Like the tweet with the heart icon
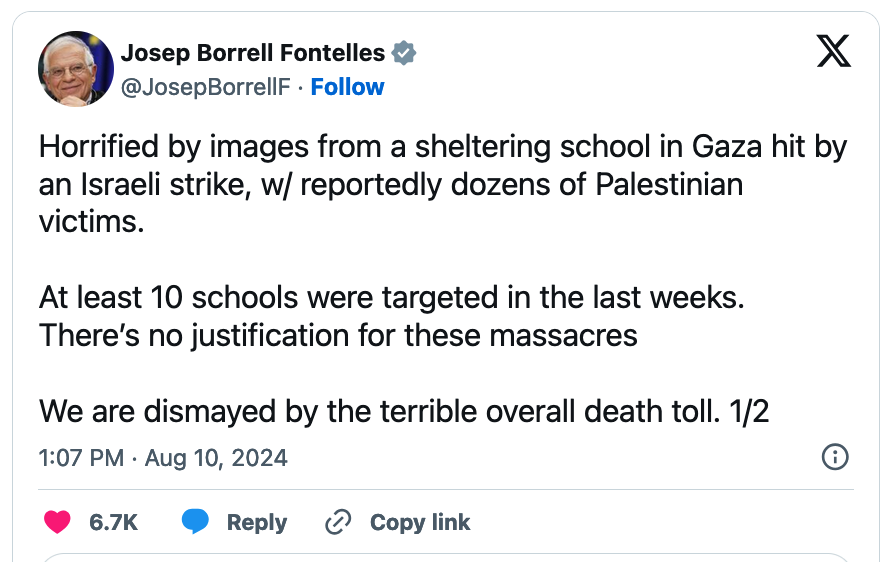The height and width of the screenshot is (562, 890). (x=59, y=522)
